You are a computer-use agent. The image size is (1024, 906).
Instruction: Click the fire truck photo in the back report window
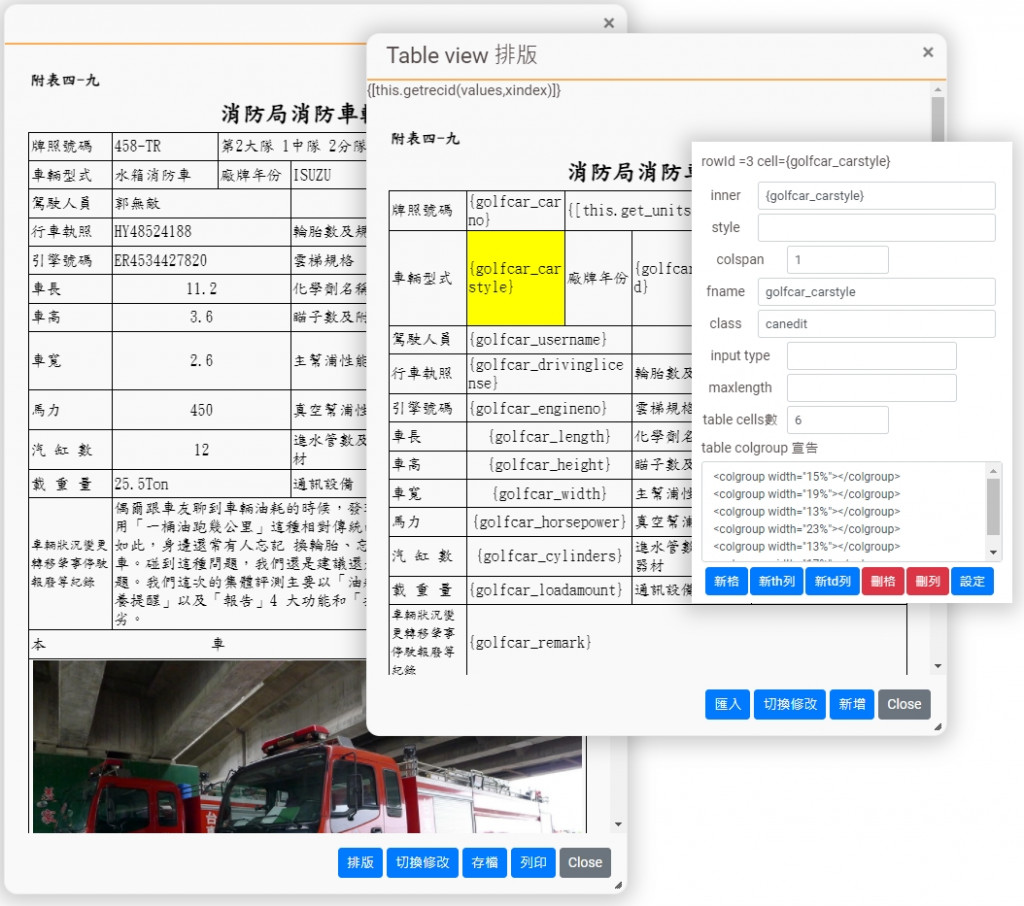click(307, 746)
